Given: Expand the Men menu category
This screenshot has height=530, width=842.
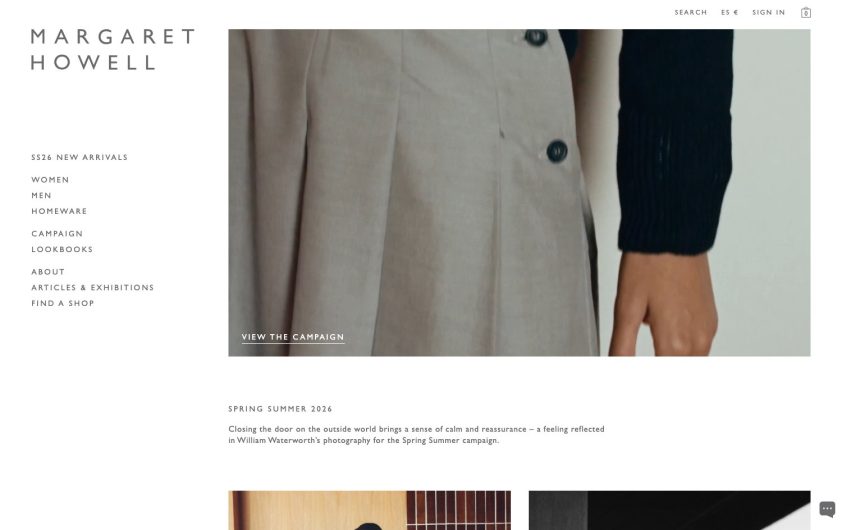Looking at the screenshot, I should [x=41, y=195].
